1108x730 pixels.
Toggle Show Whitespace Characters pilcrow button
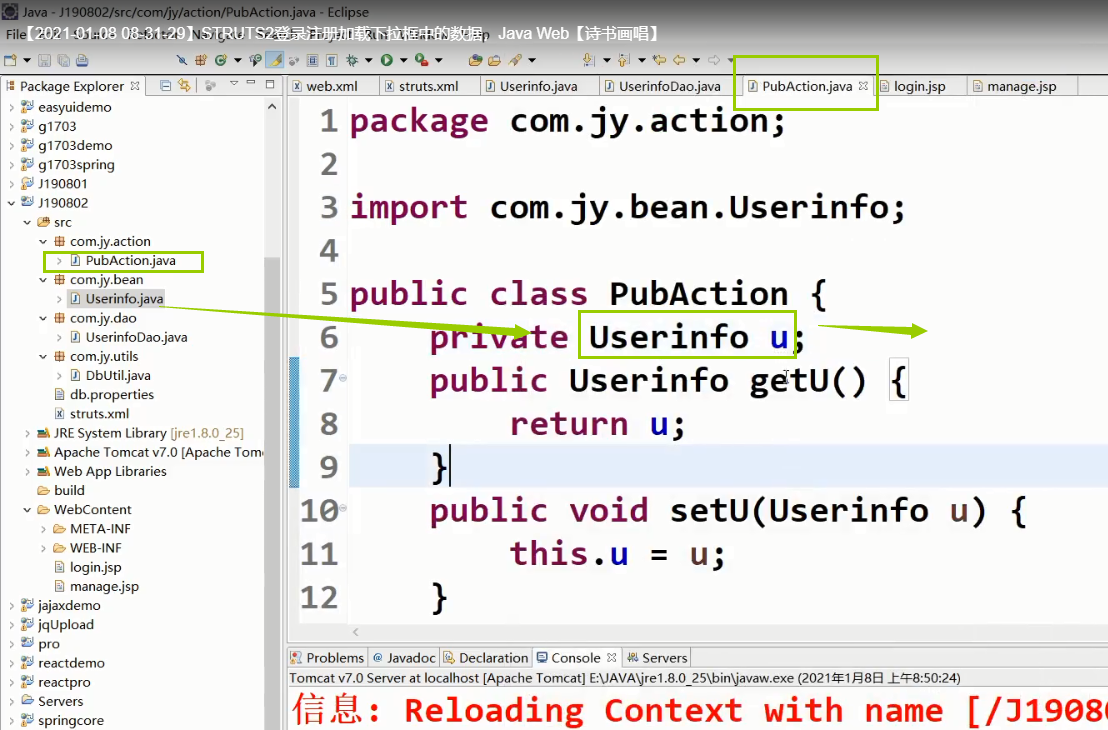point(331,60)
